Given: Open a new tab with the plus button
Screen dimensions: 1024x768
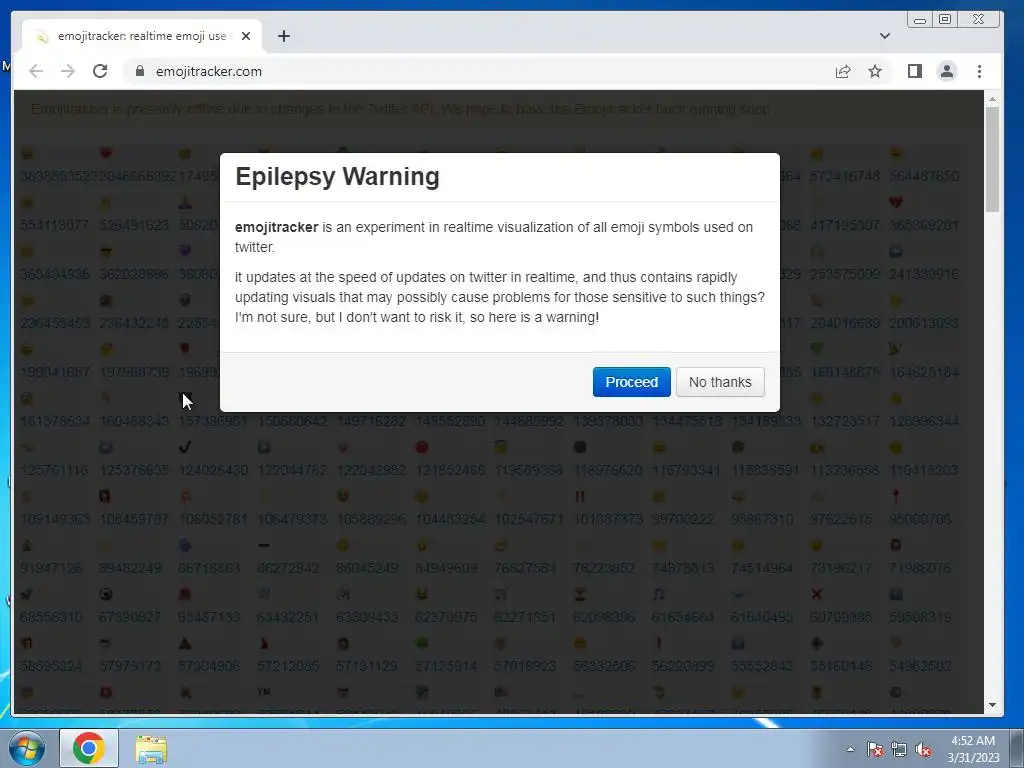Looking at the screenshot, I should 283,36.
